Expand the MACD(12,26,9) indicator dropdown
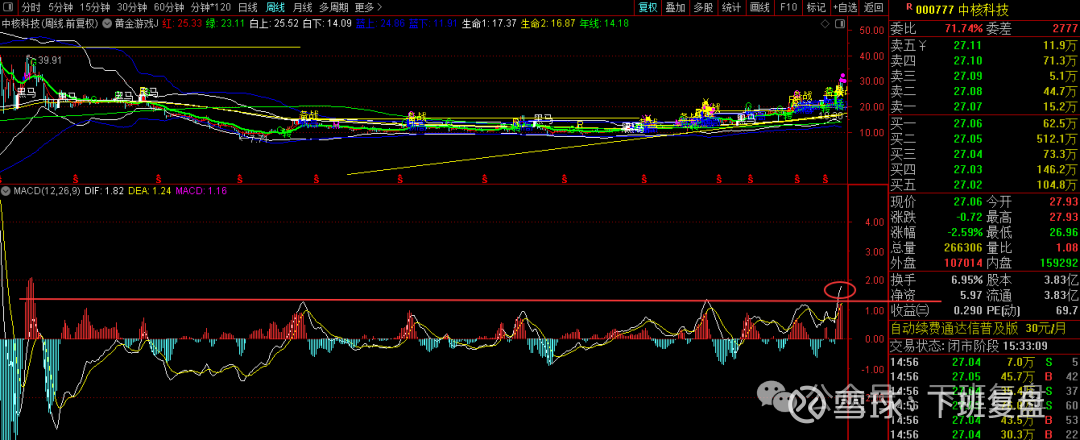Viewport: 1080px width, 440px height. click(5, 190)
